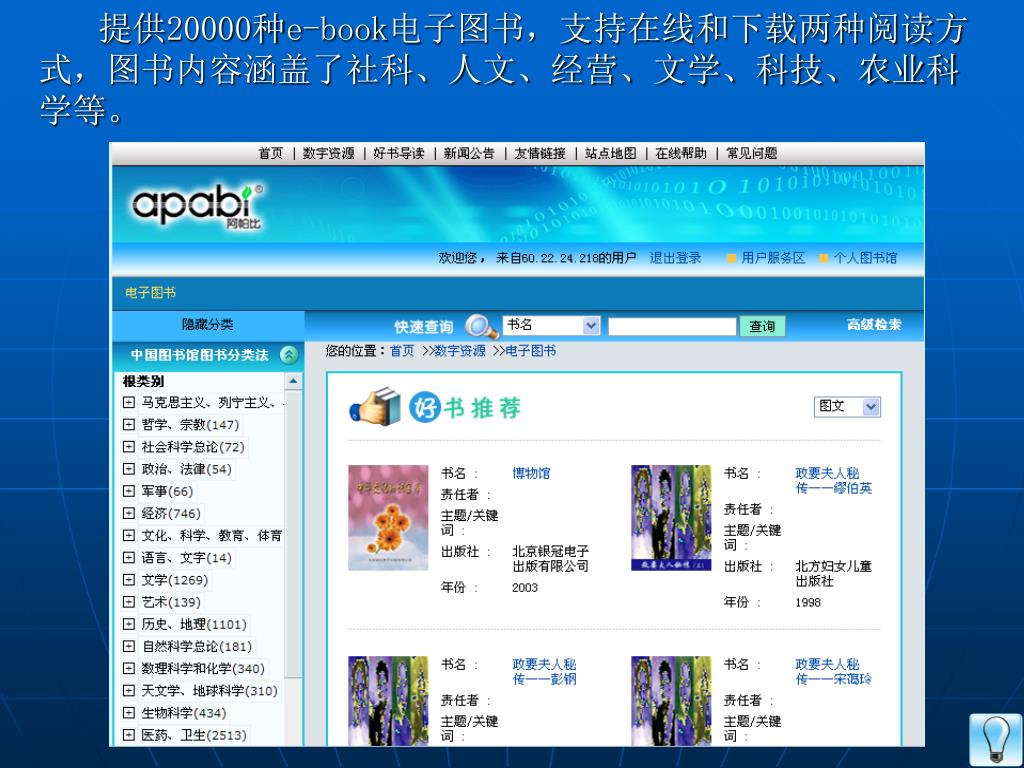1024x768 pixels.
Task: Open 新闻公告 in the top navigation
Action: [x=469, y=153]
